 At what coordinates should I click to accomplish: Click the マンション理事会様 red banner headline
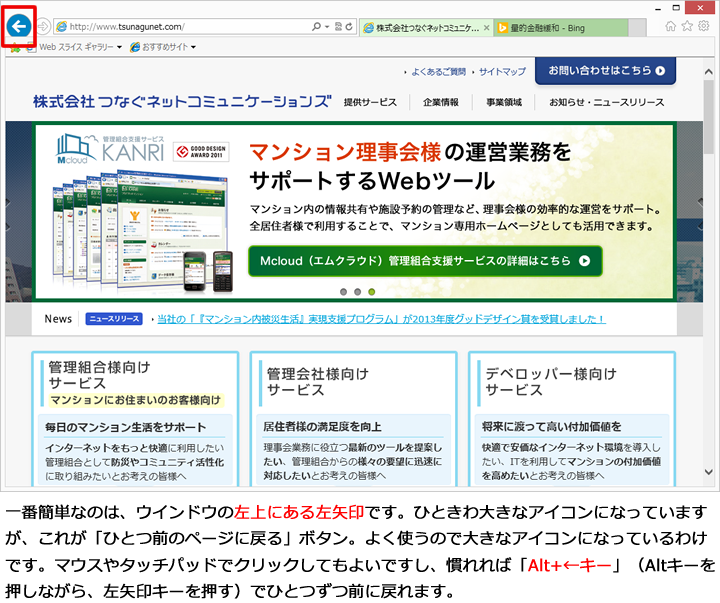tap(345, 152)
